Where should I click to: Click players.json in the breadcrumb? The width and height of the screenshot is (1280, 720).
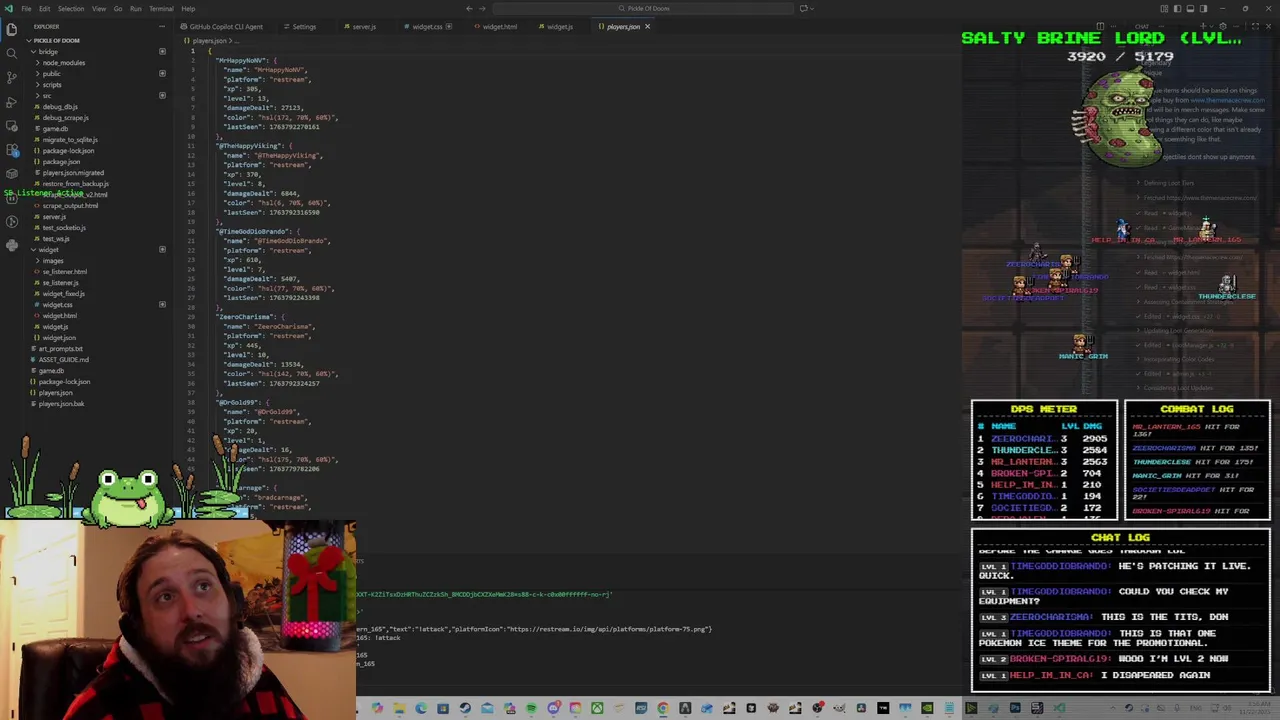[x=210, y=41]
